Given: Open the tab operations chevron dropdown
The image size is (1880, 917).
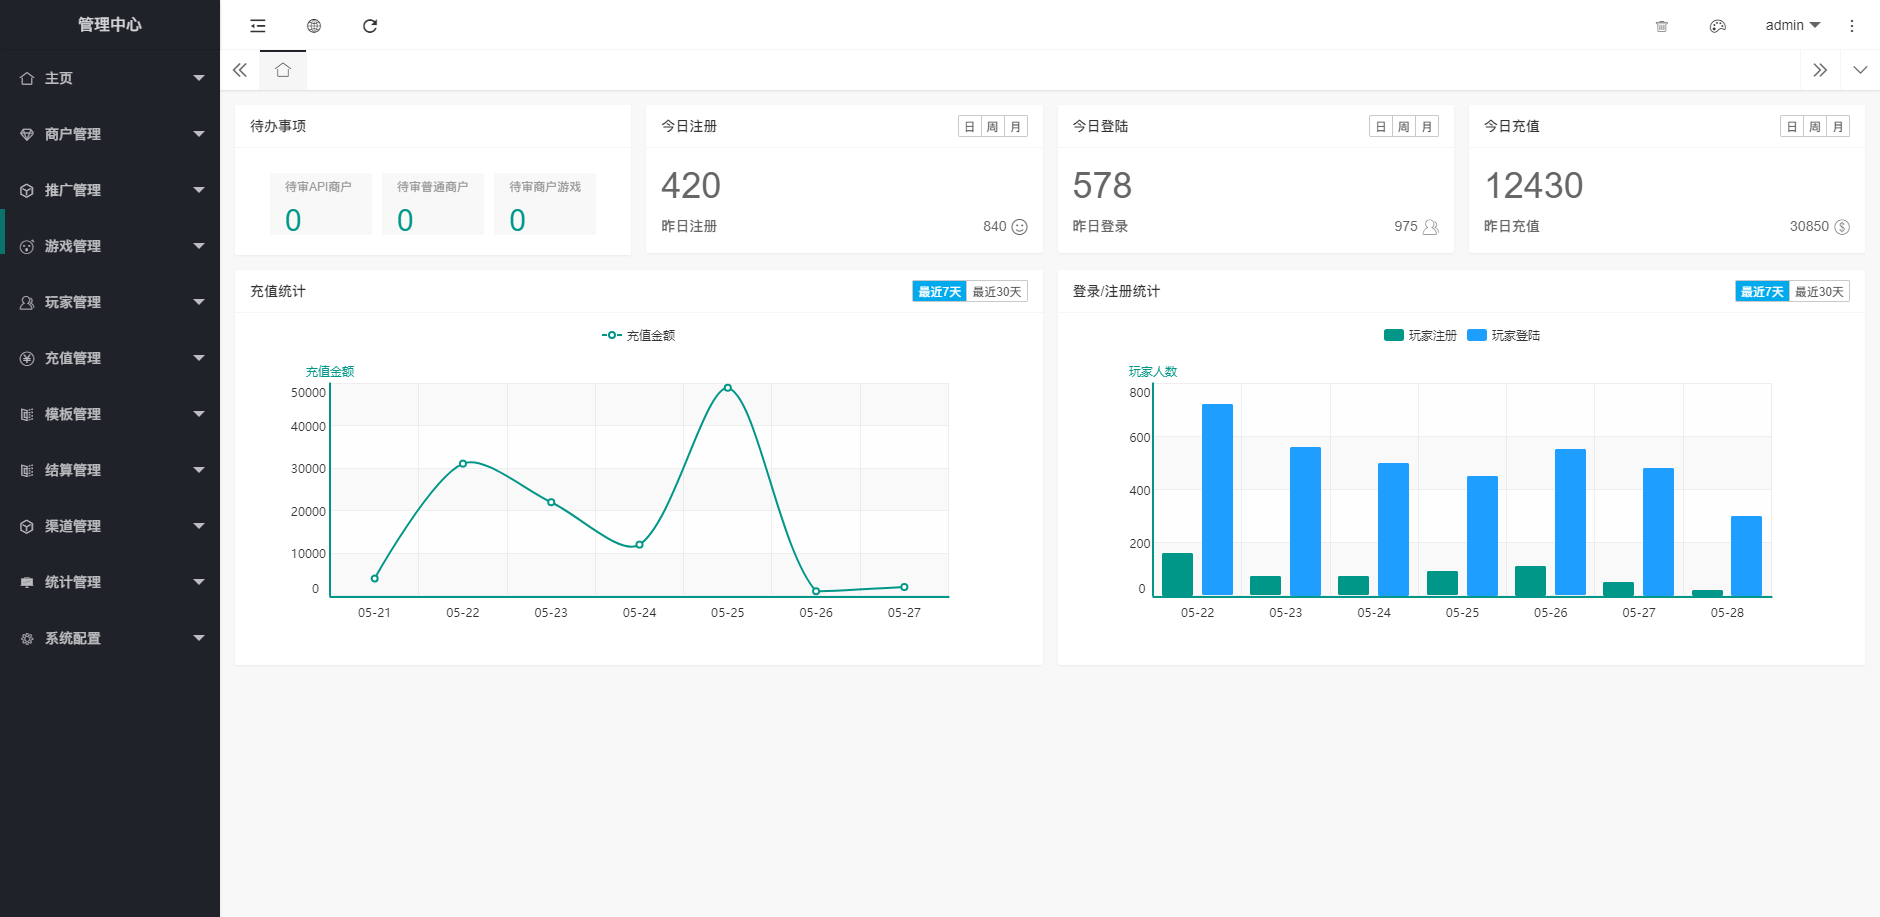Looking at the screenshot, I should (x=1860, y=70).
